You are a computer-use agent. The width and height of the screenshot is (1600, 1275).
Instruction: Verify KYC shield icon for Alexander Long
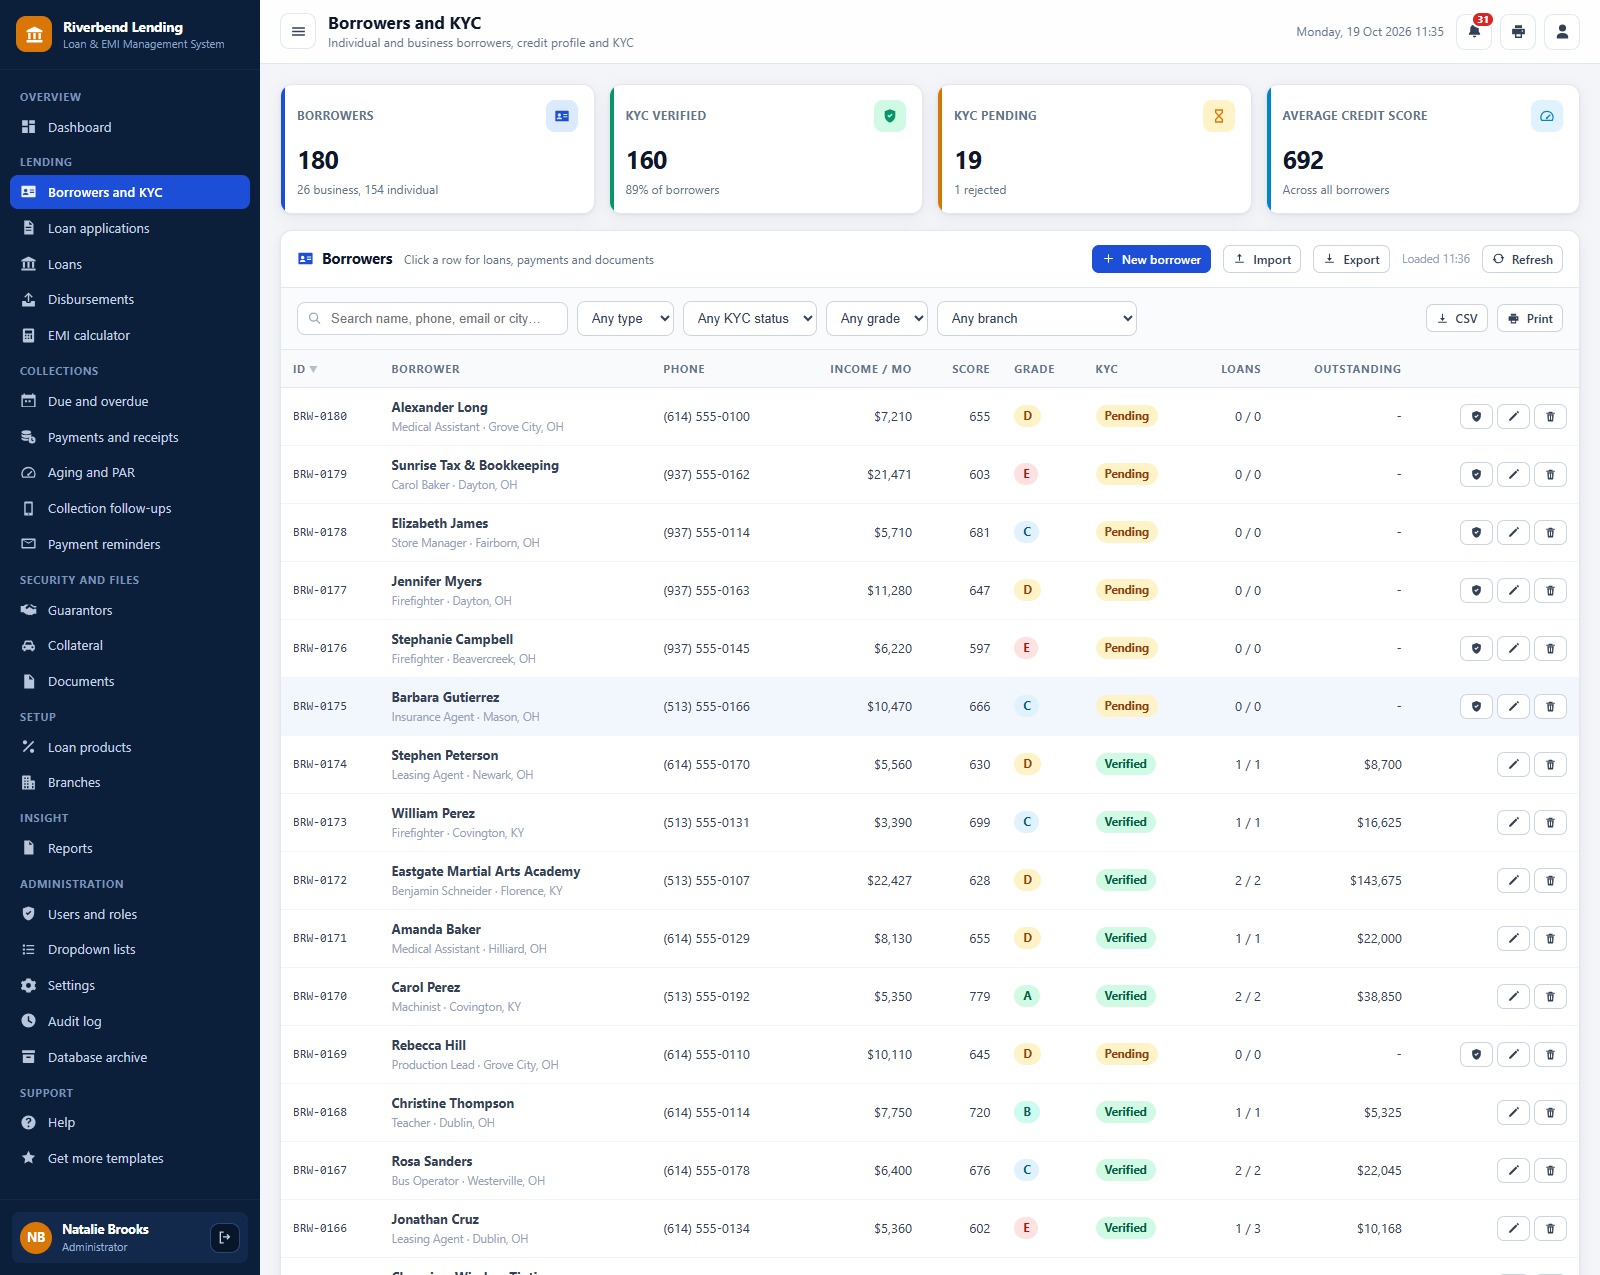1476,416
